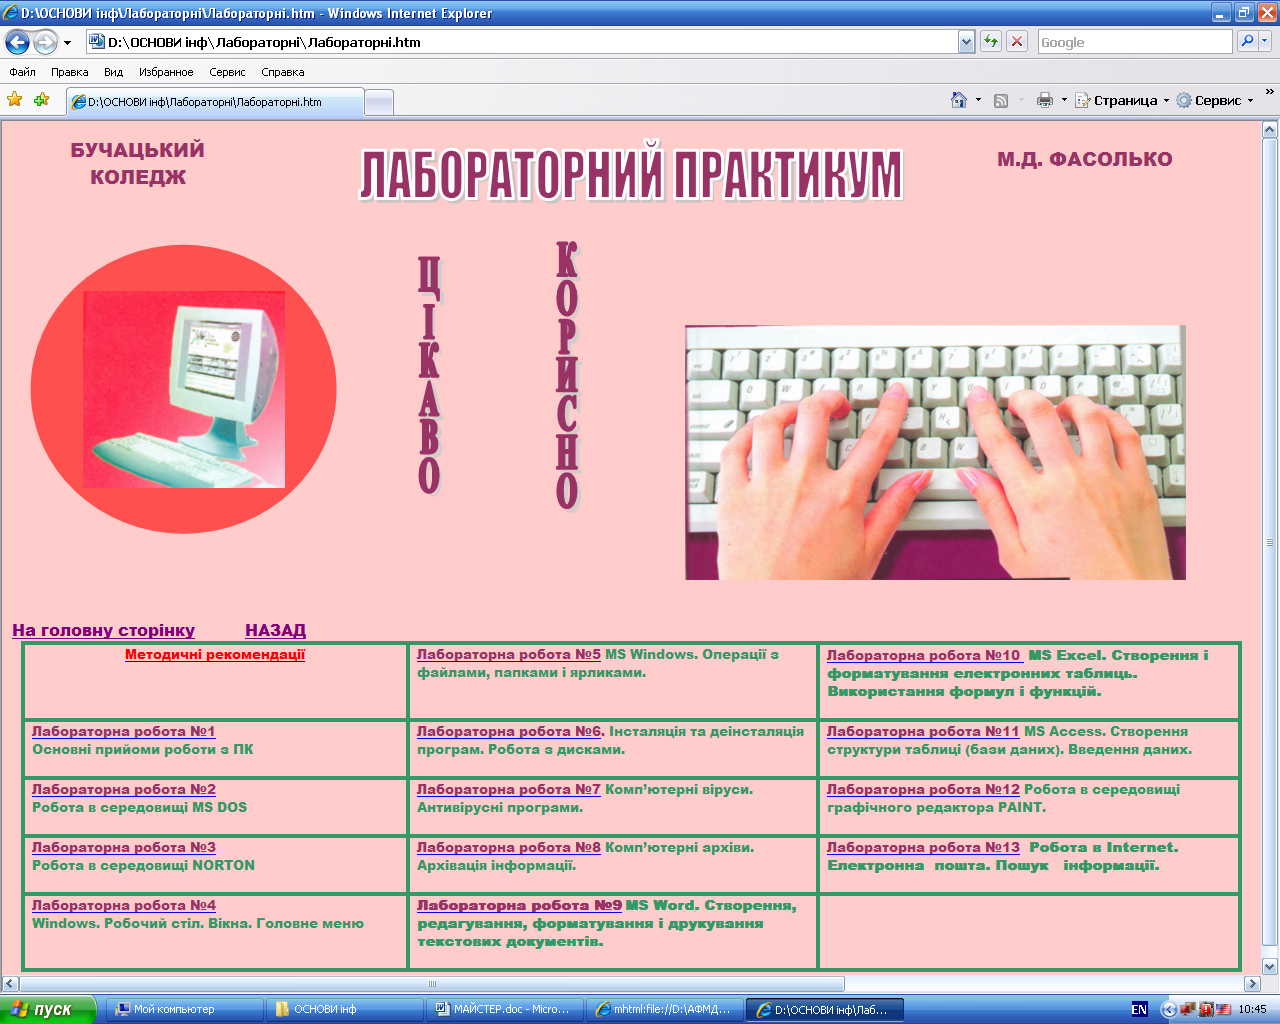1280x1024 pixels.
Task: Open Лабораторна робота №9 link
Action: [x=520, y=905]
